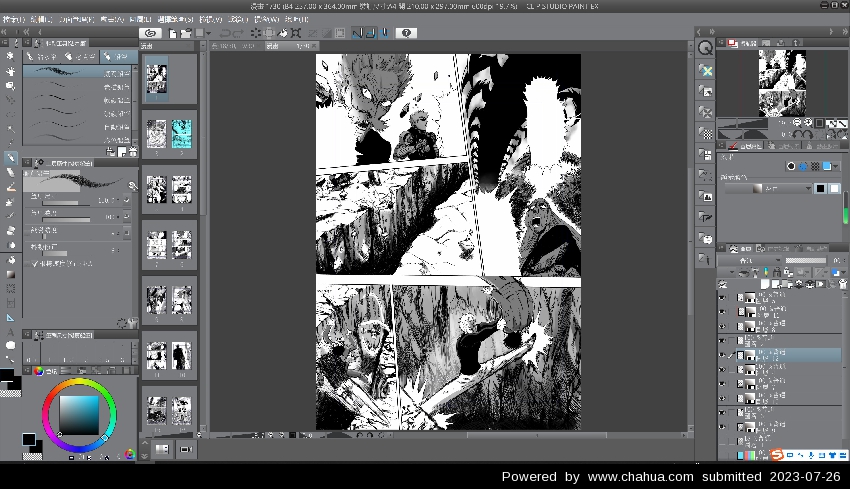Toggle Snap to Ruler in command bar
Screen dimensions: 850x489
click(x=357, y=33)
